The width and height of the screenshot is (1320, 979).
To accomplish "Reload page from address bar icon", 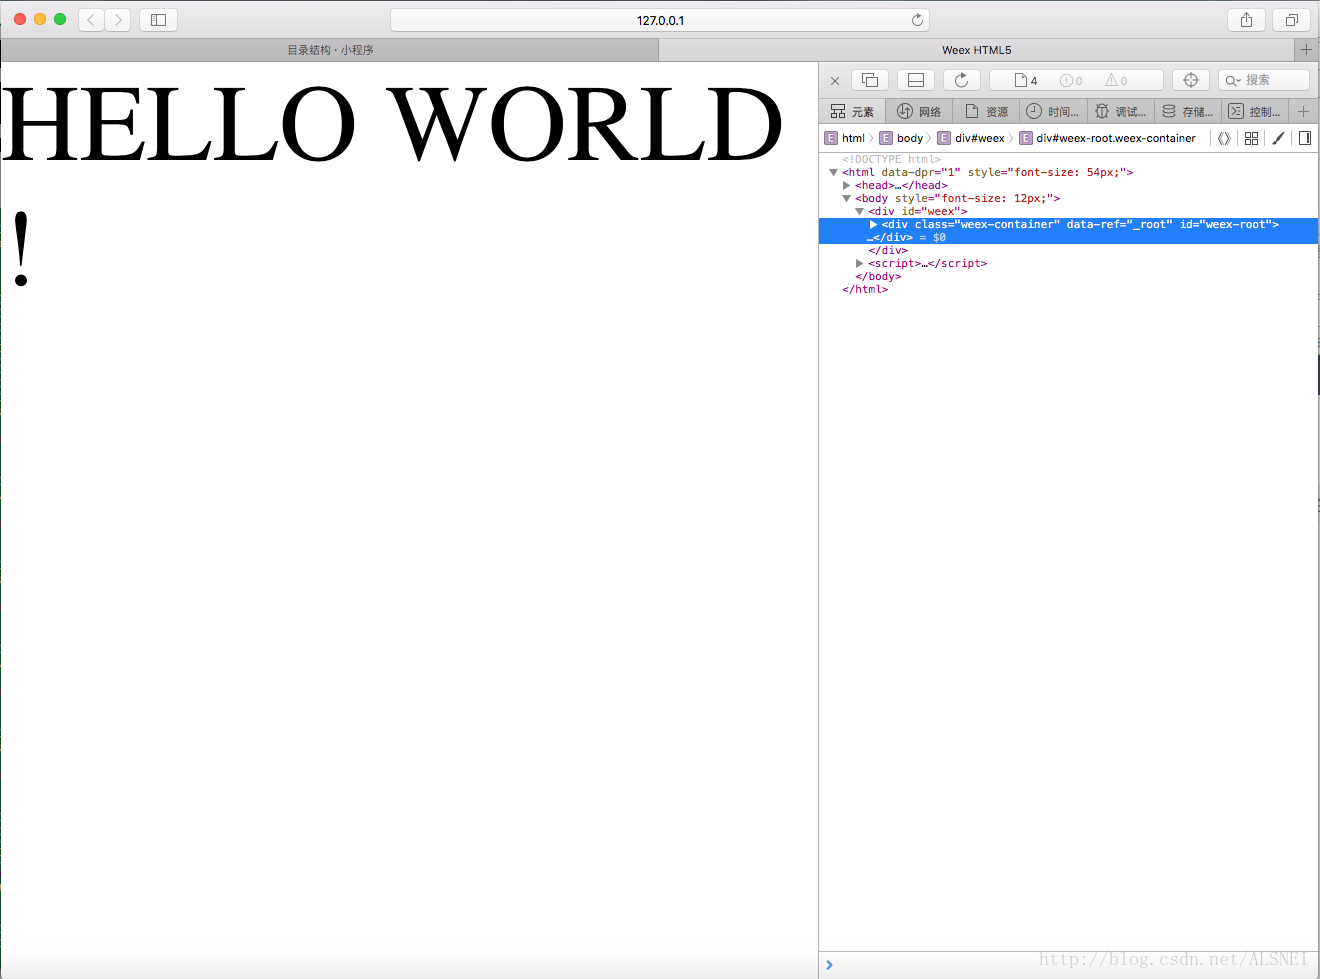I will click(x=917, y=20).
